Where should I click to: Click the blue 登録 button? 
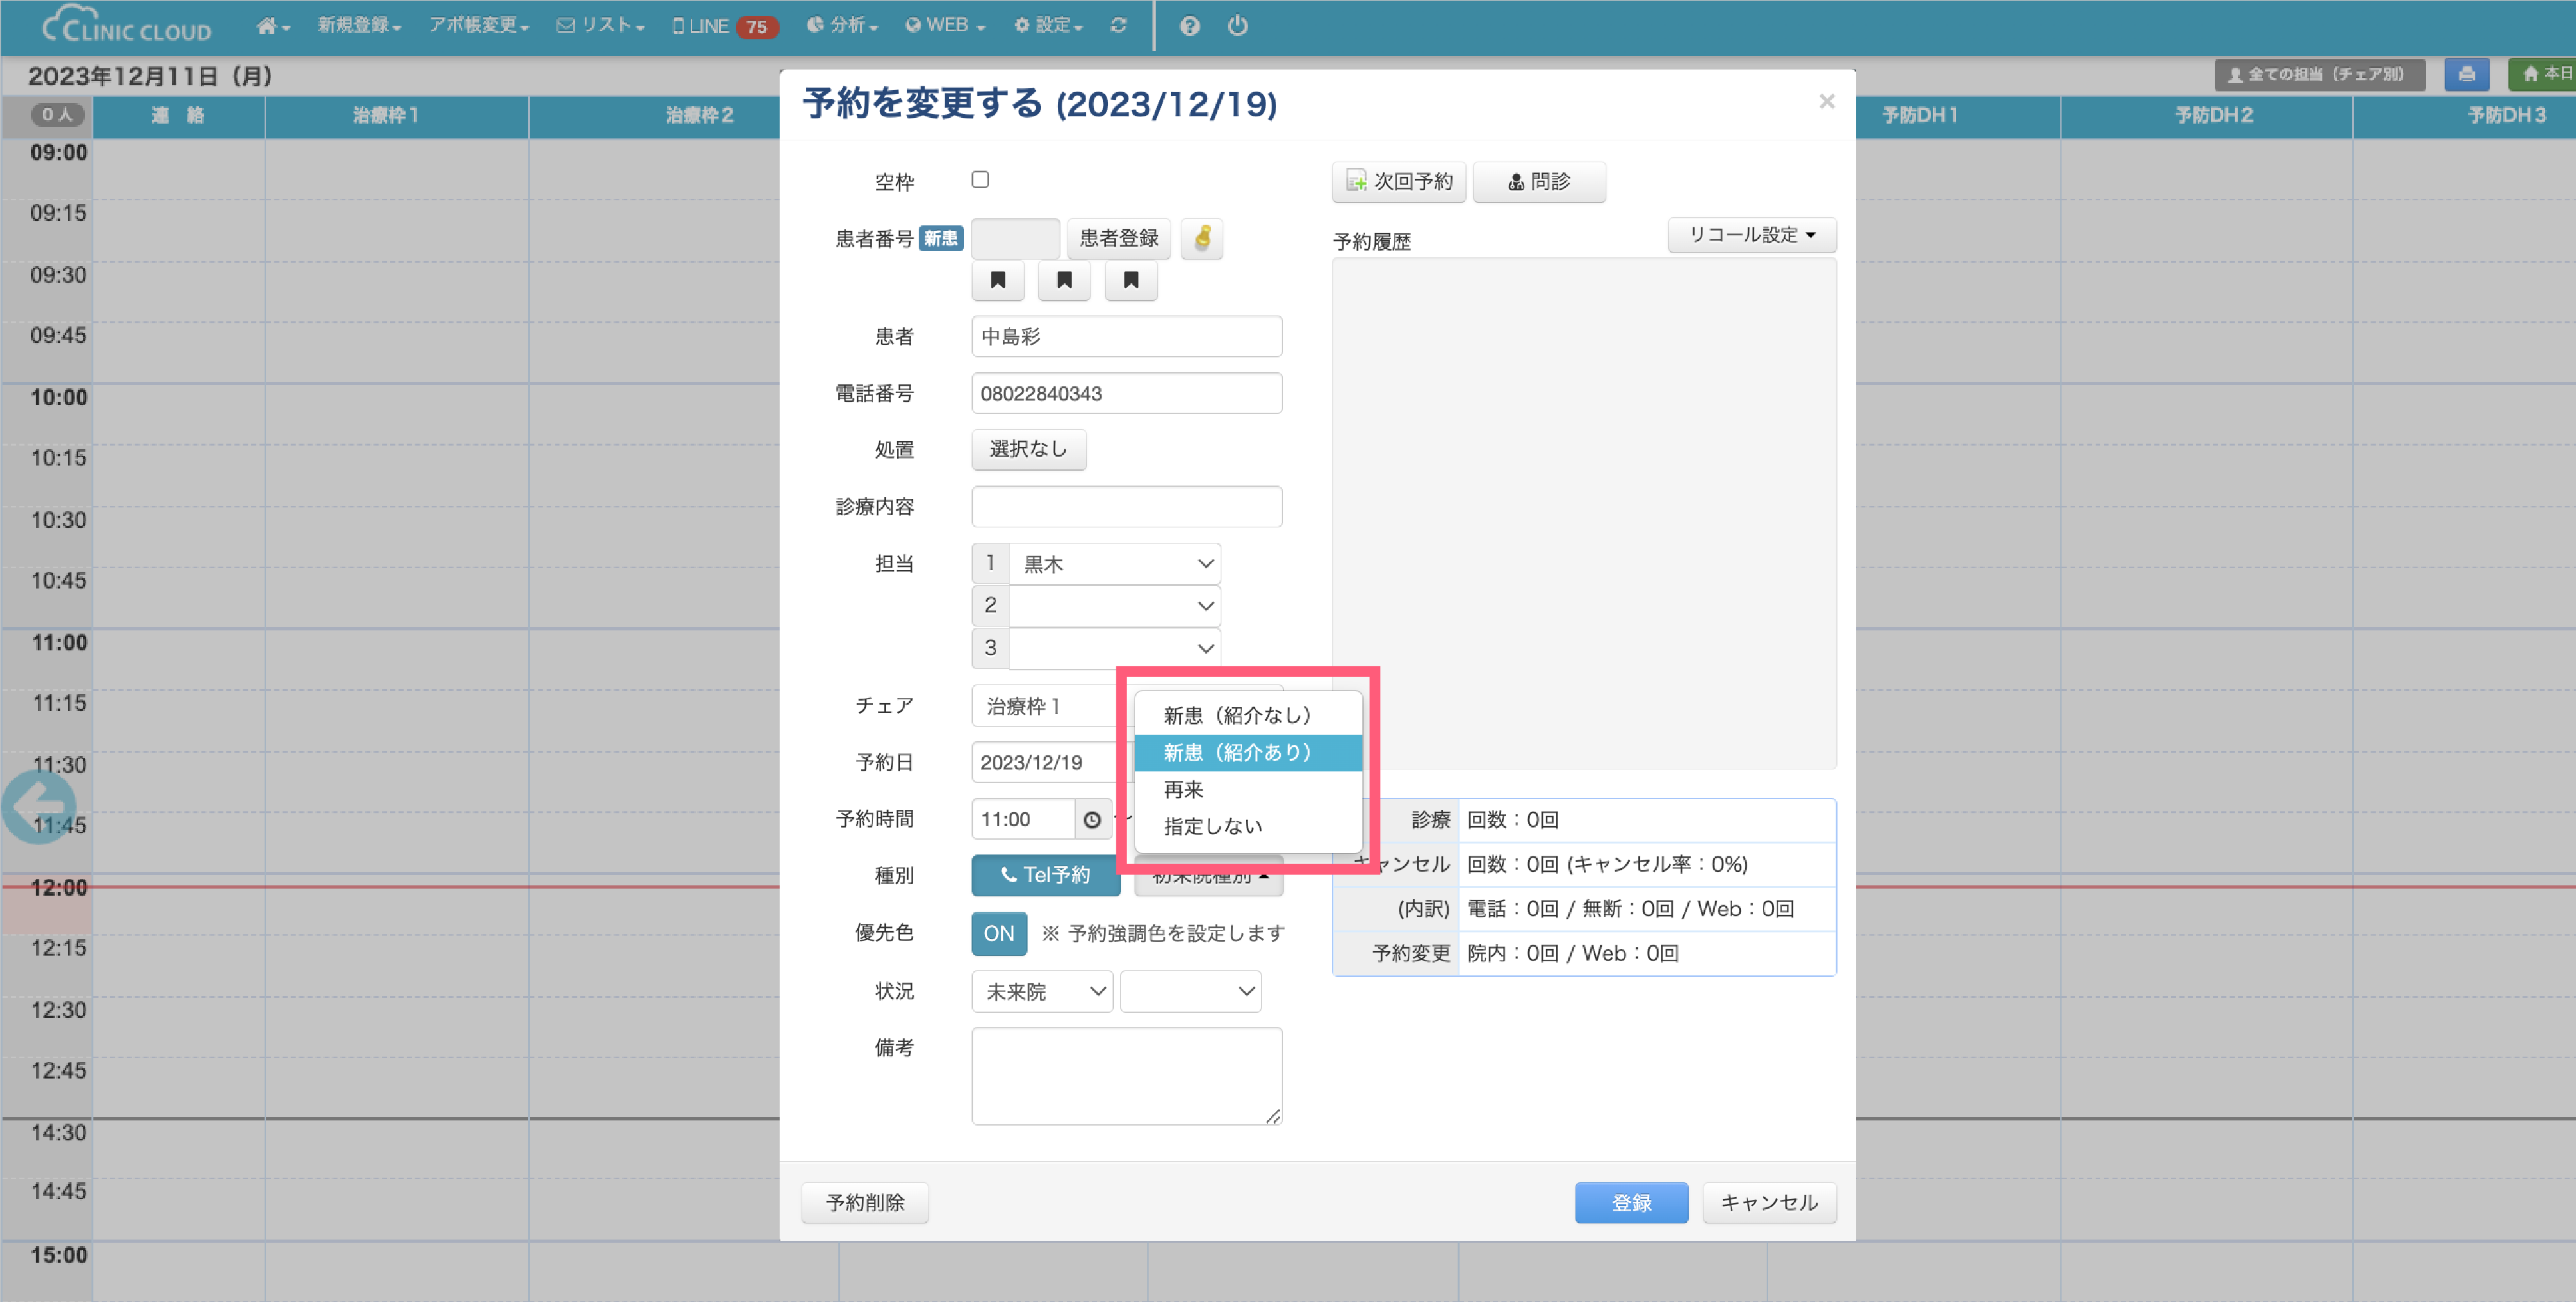click(1630, 1203)
